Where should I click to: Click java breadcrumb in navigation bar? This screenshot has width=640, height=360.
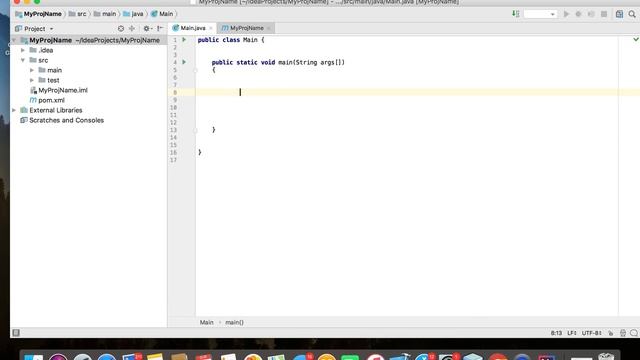[x=133, y=14]
